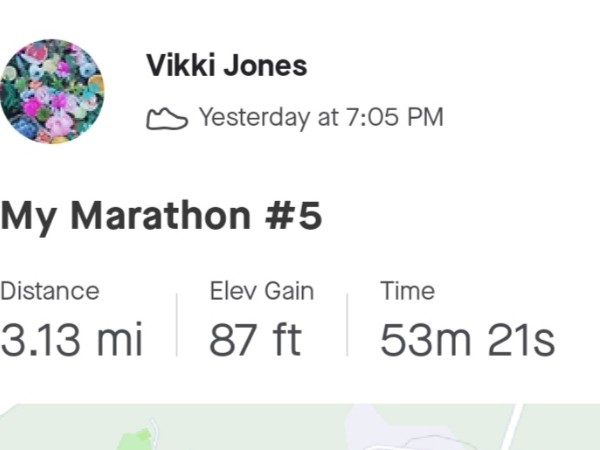Select the 3.13 mi distance value
600x450 pixels.
tap(71, 339)
